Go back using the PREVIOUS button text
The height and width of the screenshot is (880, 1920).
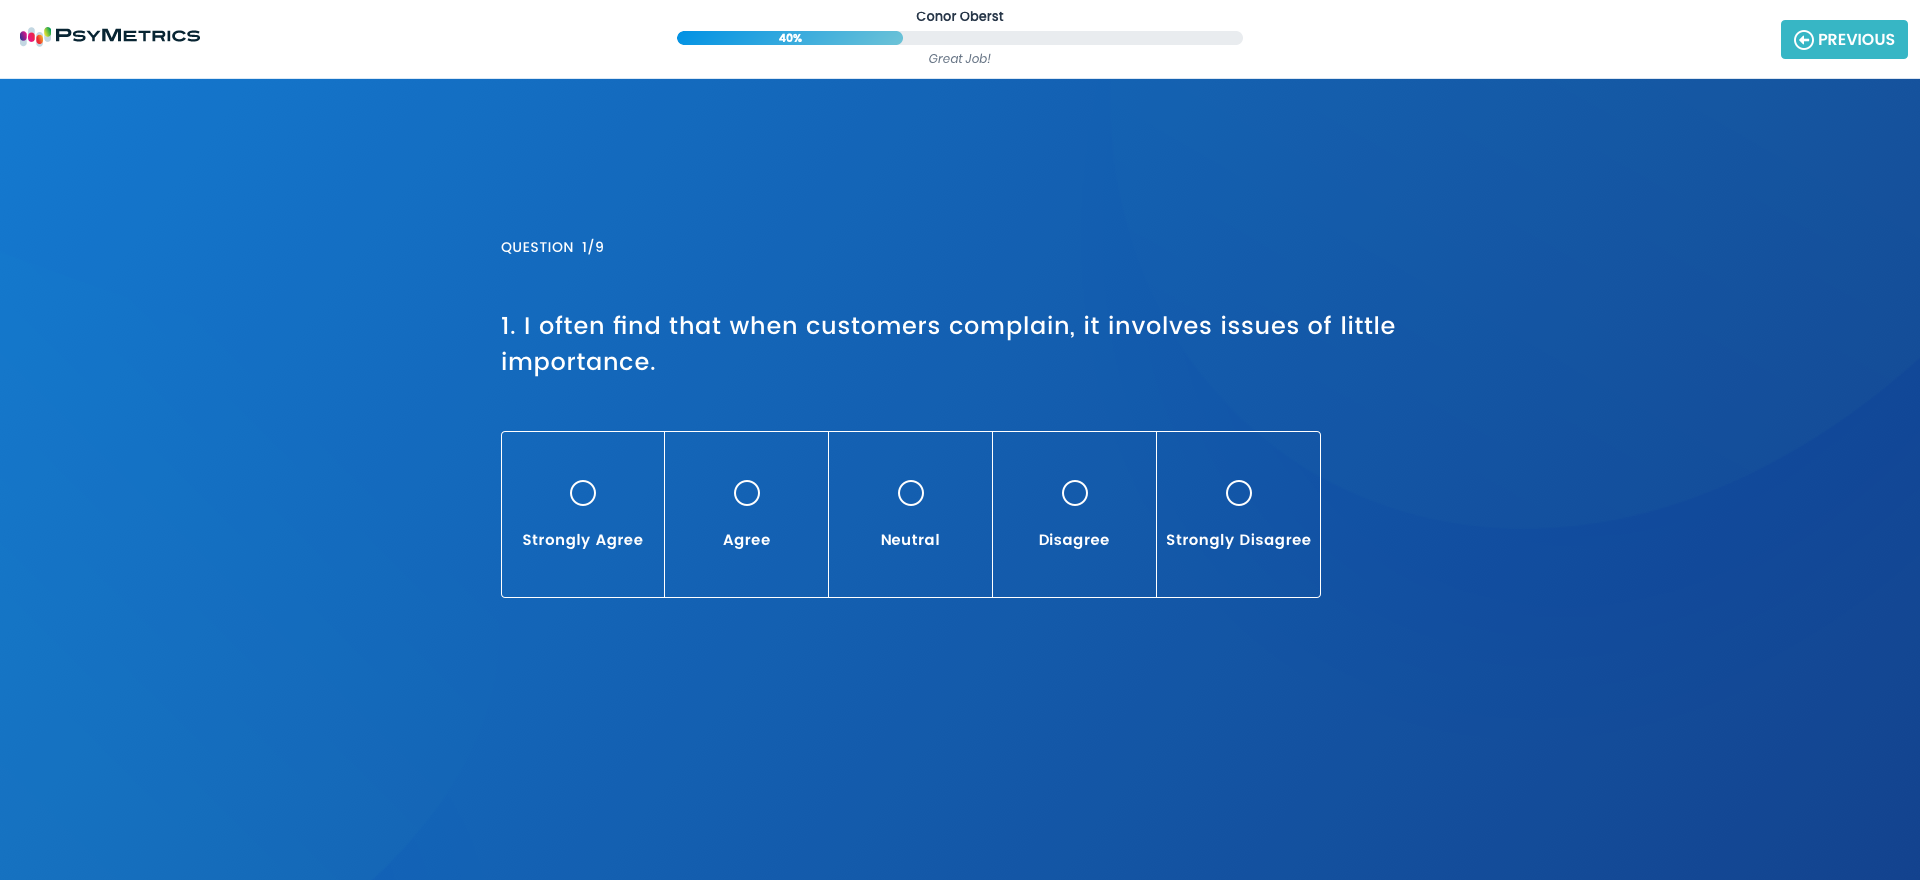coord(1856,40)
